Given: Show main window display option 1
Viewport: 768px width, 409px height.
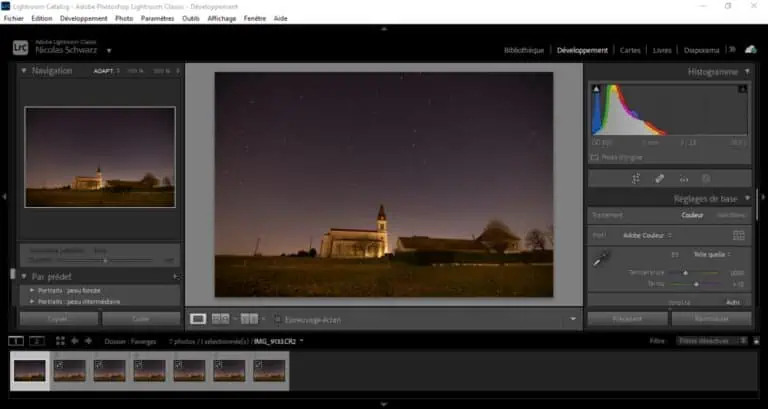Looking at the screenshot, I should 16,341.
